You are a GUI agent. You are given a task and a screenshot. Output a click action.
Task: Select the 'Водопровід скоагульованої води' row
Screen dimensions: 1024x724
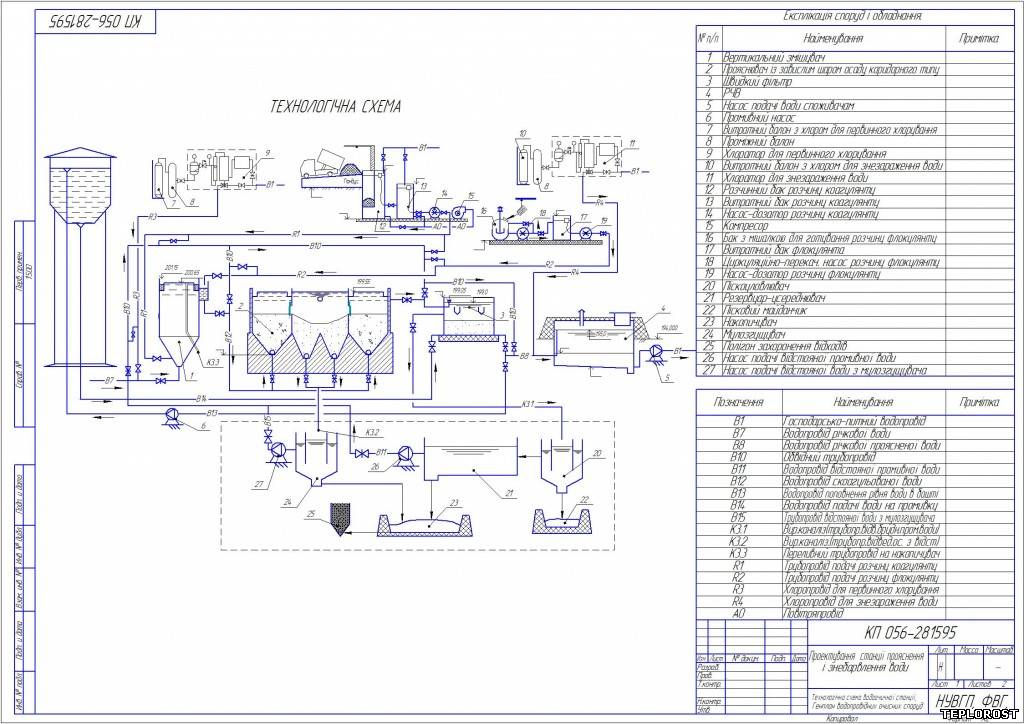coord(857,481)
